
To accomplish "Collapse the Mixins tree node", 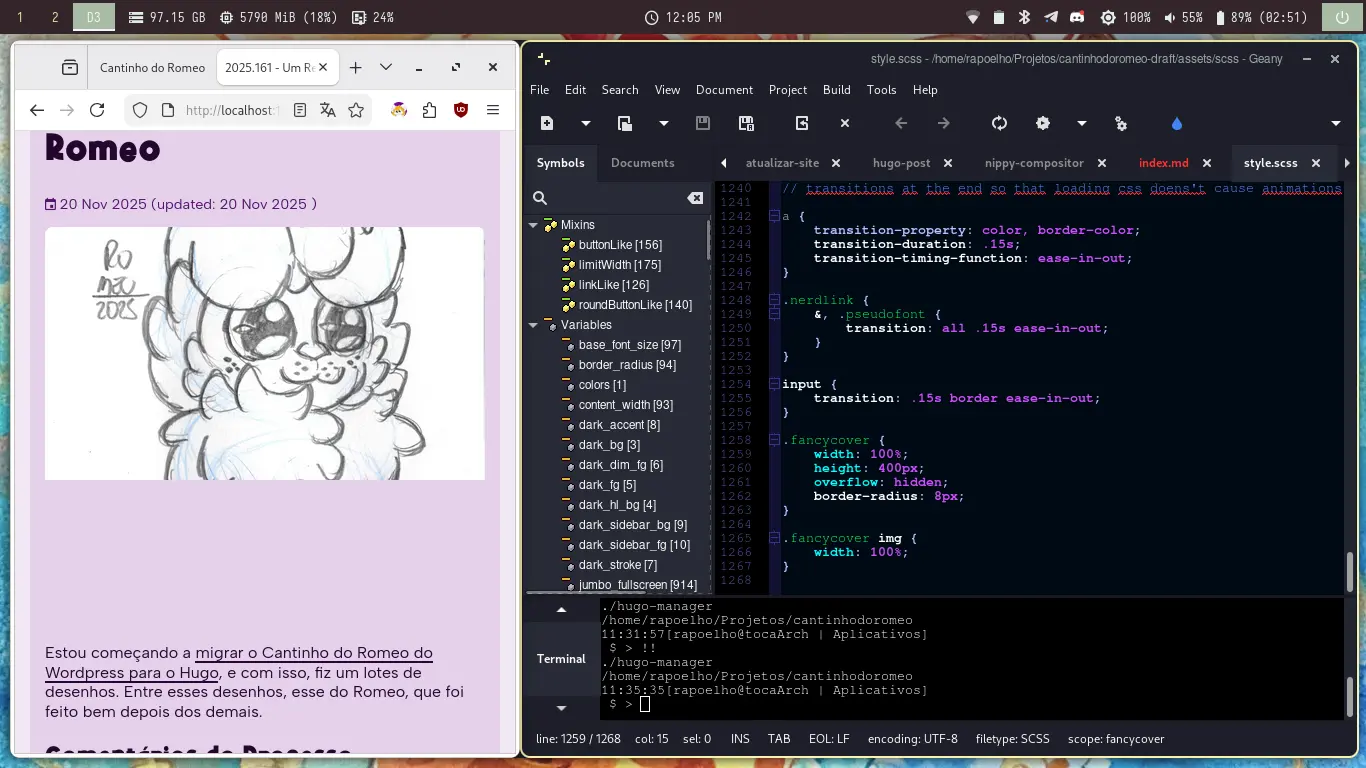I will [534, 225].
